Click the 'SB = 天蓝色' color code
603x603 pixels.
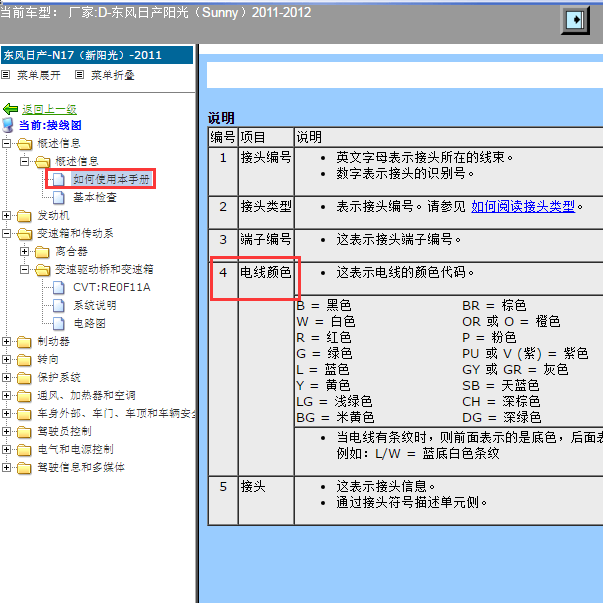[501, 385]
